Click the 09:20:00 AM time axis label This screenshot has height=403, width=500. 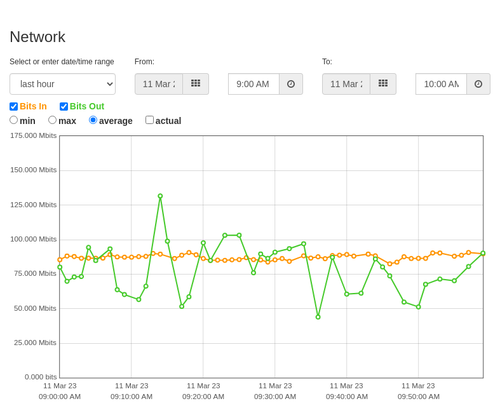click(x=203, y=397)
